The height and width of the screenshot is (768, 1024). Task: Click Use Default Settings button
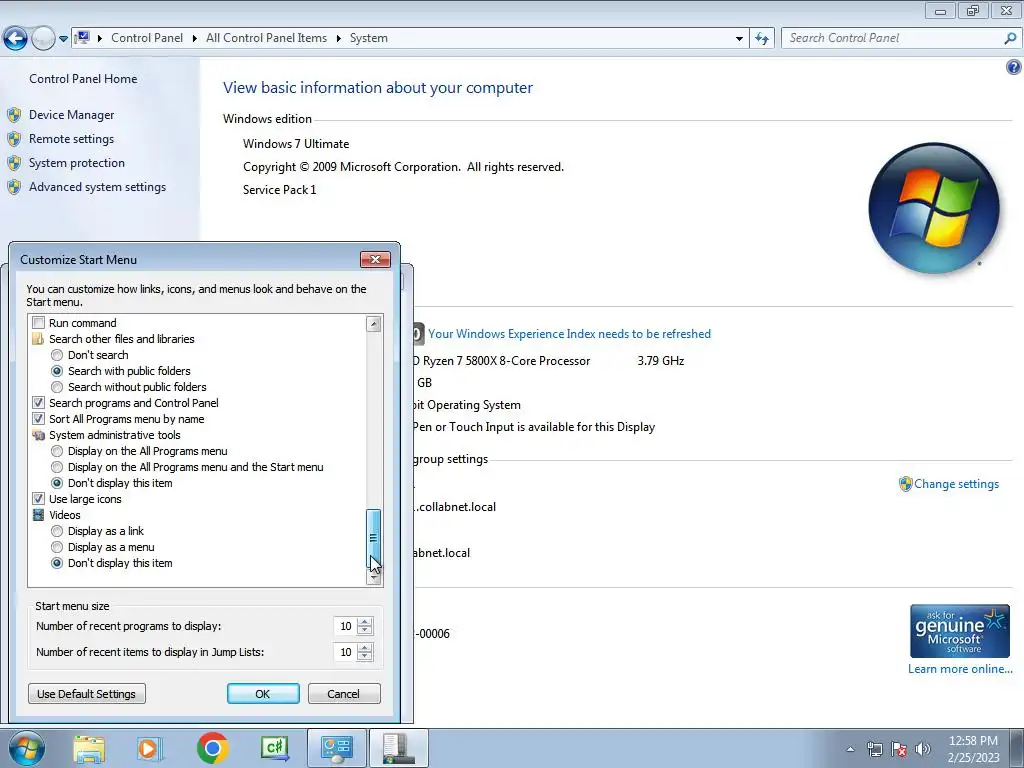pos(87,694)
